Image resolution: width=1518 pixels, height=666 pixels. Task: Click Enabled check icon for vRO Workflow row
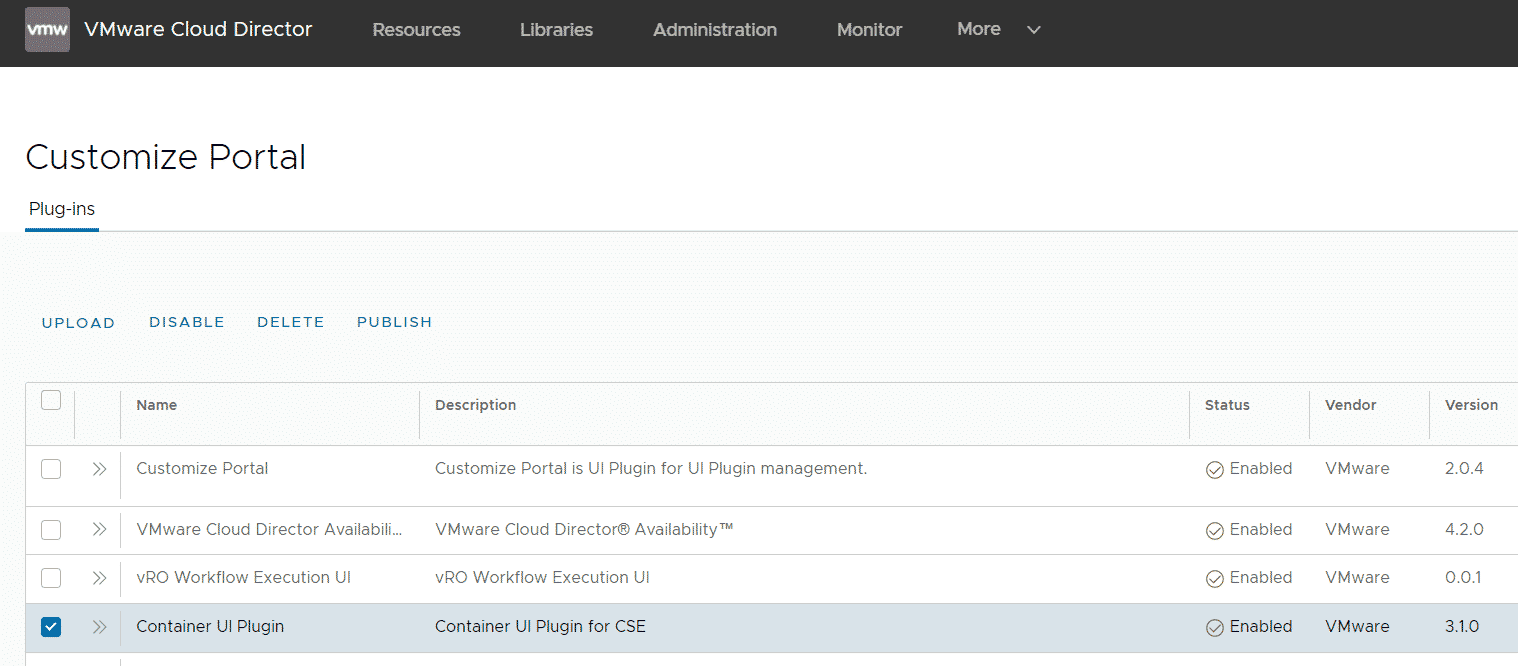[x=1215, y=579]
